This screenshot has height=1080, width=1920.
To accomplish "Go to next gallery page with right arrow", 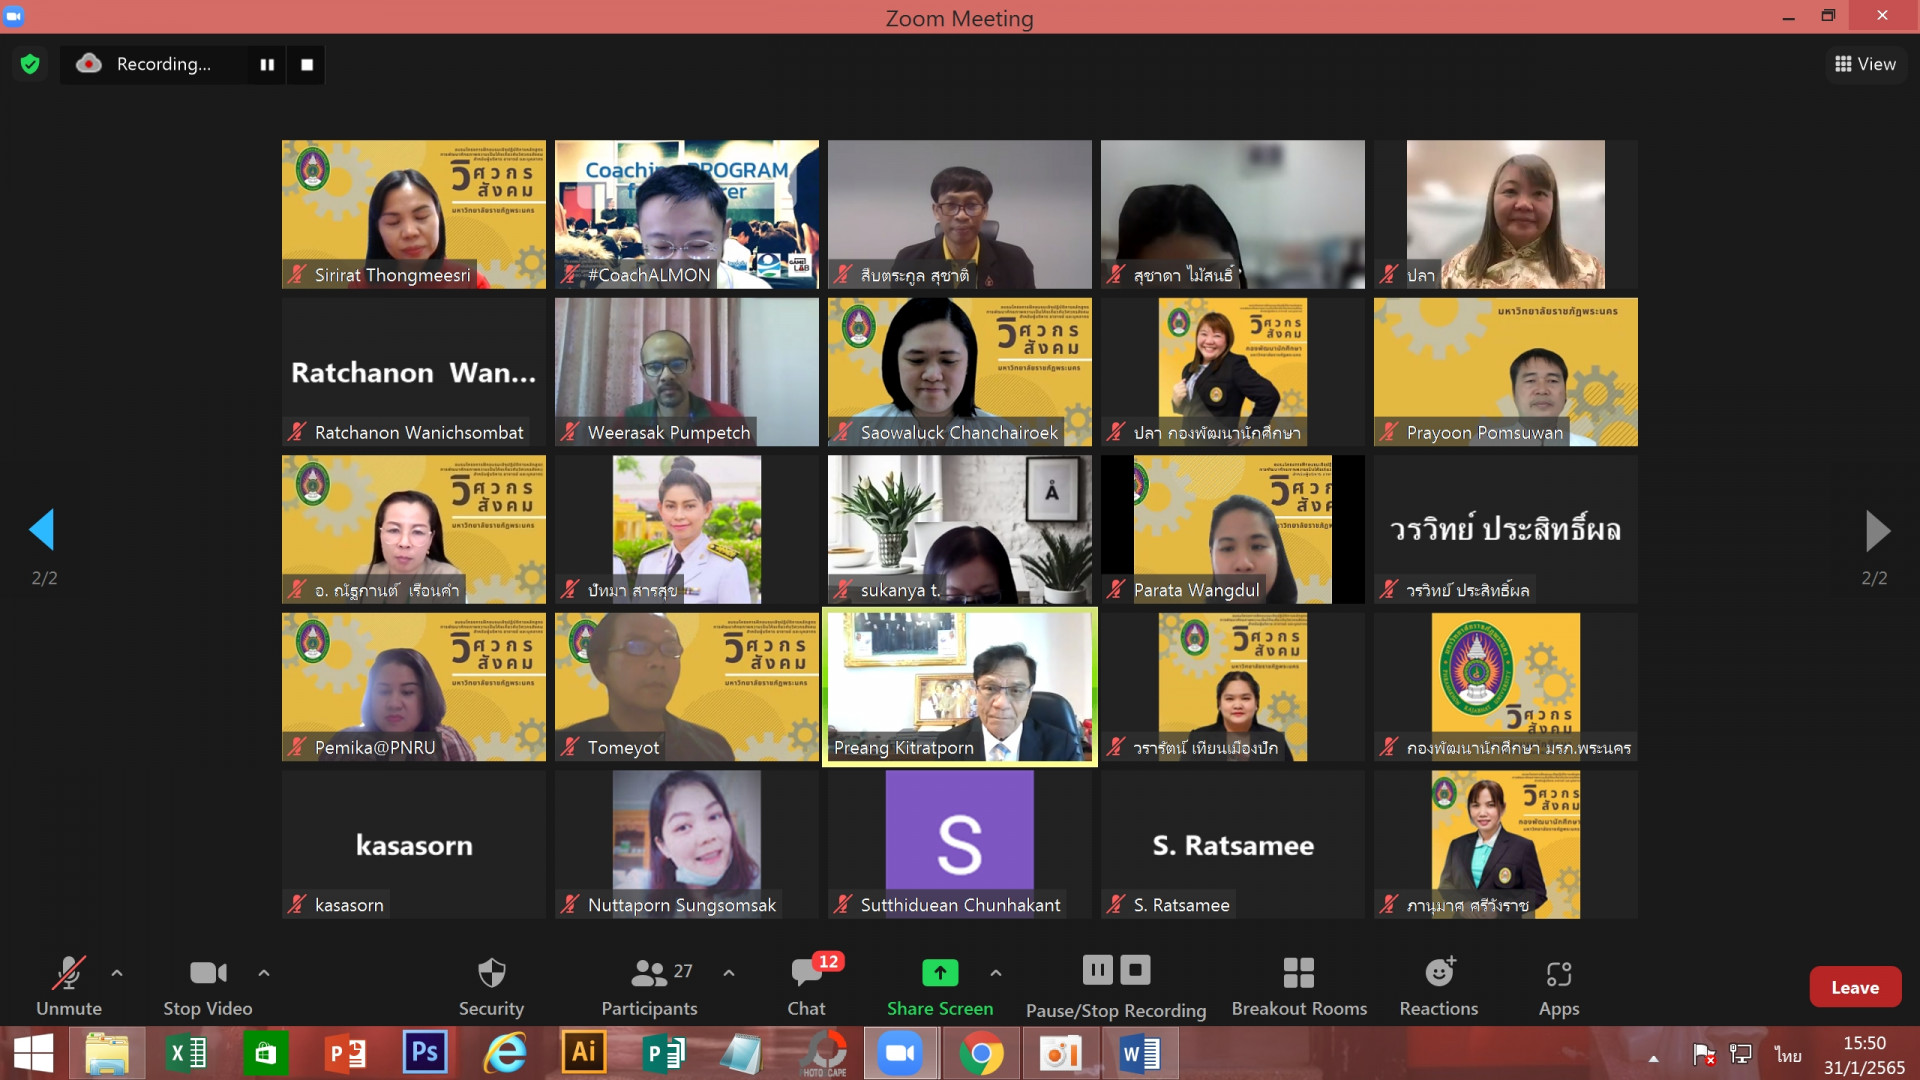I will tap(1877, 530).
